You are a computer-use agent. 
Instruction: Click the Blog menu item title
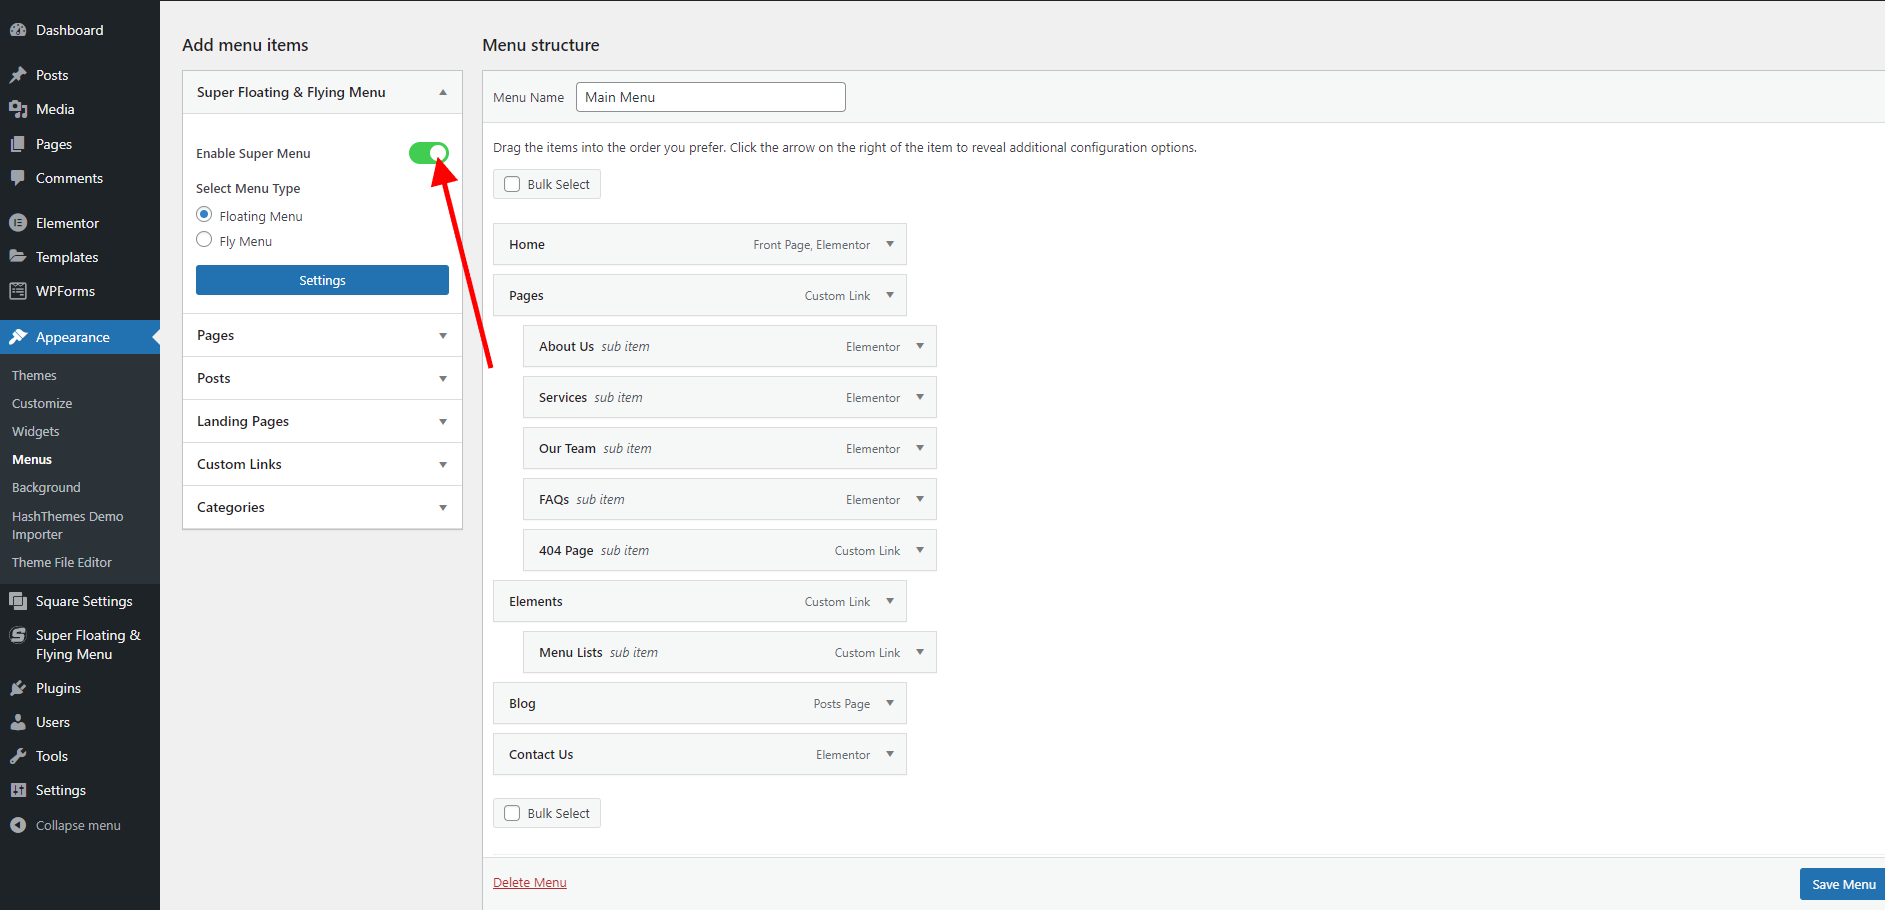(x=522, y=704)
